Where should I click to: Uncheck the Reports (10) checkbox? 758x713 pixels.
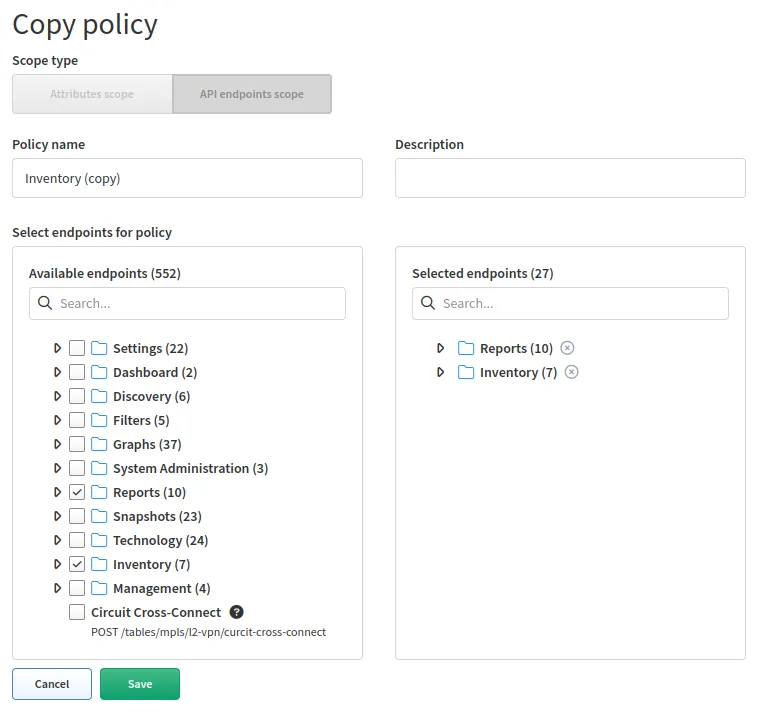click(x=77, y=492)
